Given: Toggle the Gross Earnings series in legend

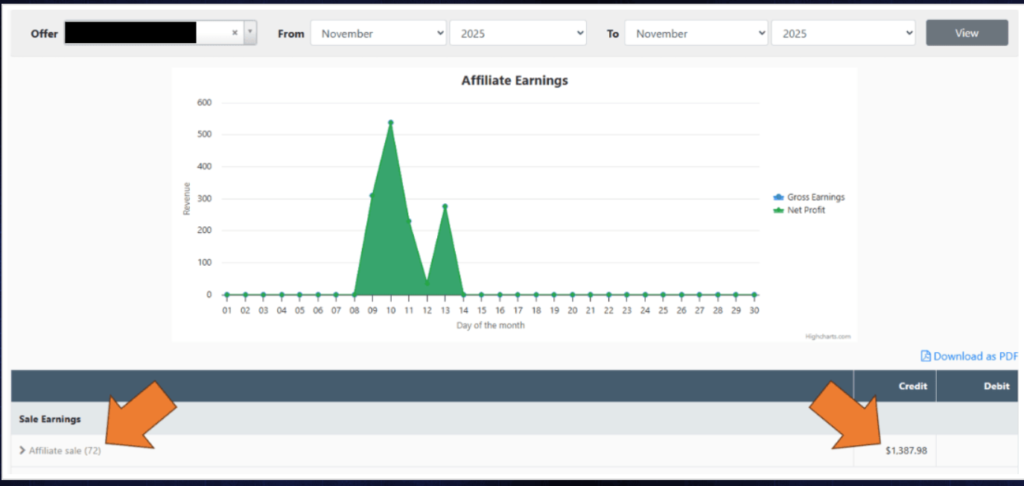Looking at the screenshot, I should tap(810, 197).
